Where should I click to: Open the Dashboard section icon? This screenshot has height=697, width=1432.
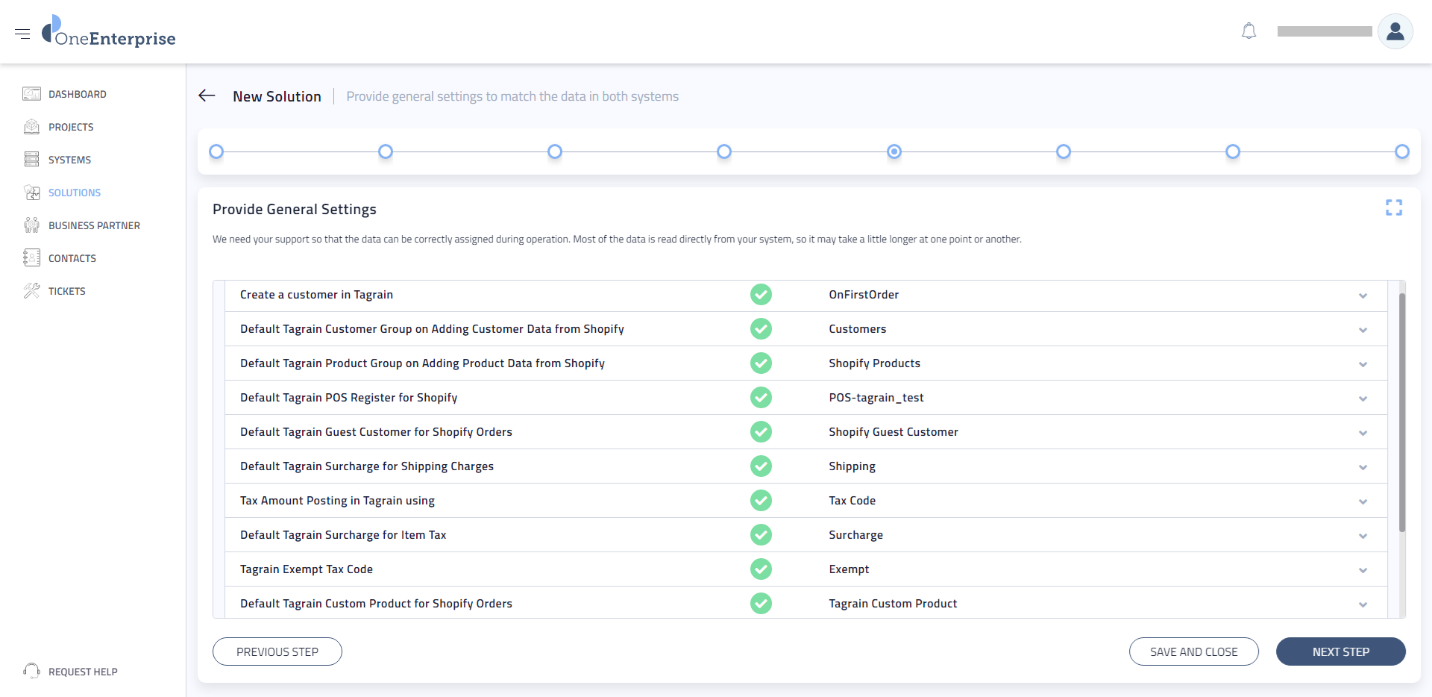pos(30,93)
